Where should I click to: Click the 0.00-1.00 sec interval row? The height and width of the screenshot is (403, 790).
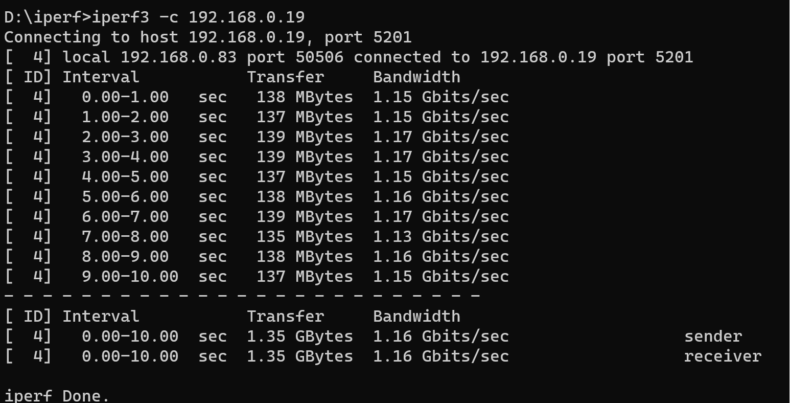(x=256, y=97)
